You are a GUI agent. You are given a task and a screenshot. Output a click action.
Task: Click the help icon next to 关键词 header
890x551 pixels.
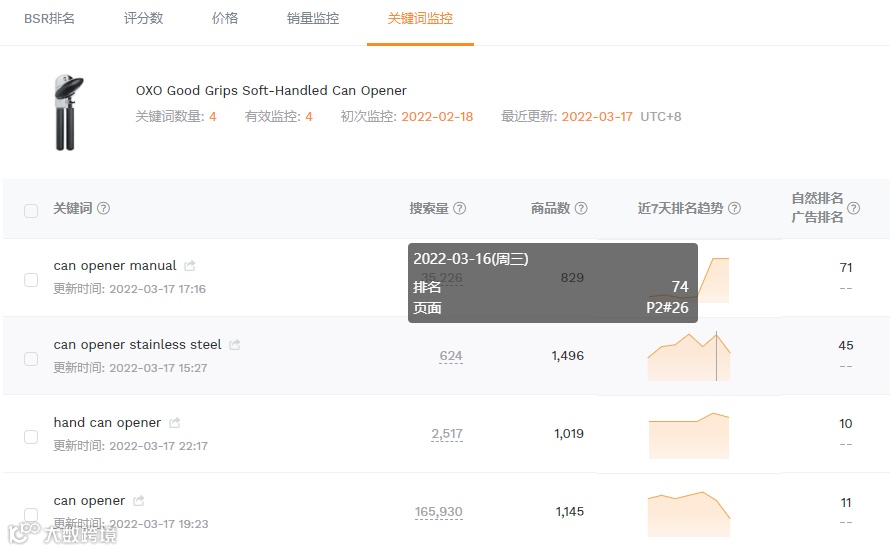tap(103, 208)
